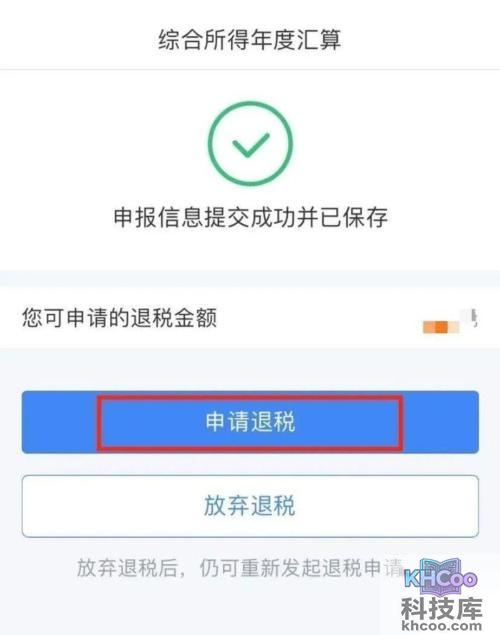Click the 仍可重新发起退税申请 hint portion
The image size is (500, 635).
(x=302, y=568)
